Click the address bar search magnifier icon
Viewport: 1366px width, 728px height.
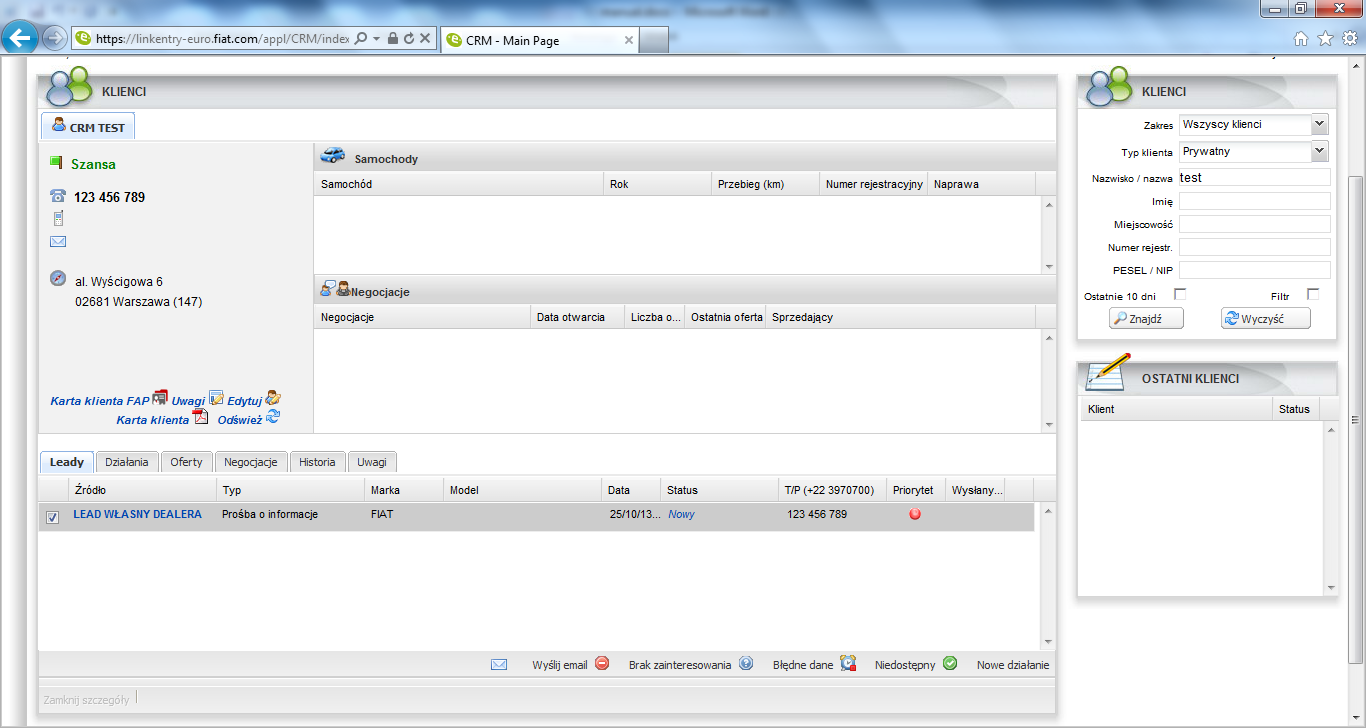click(360, 39)
